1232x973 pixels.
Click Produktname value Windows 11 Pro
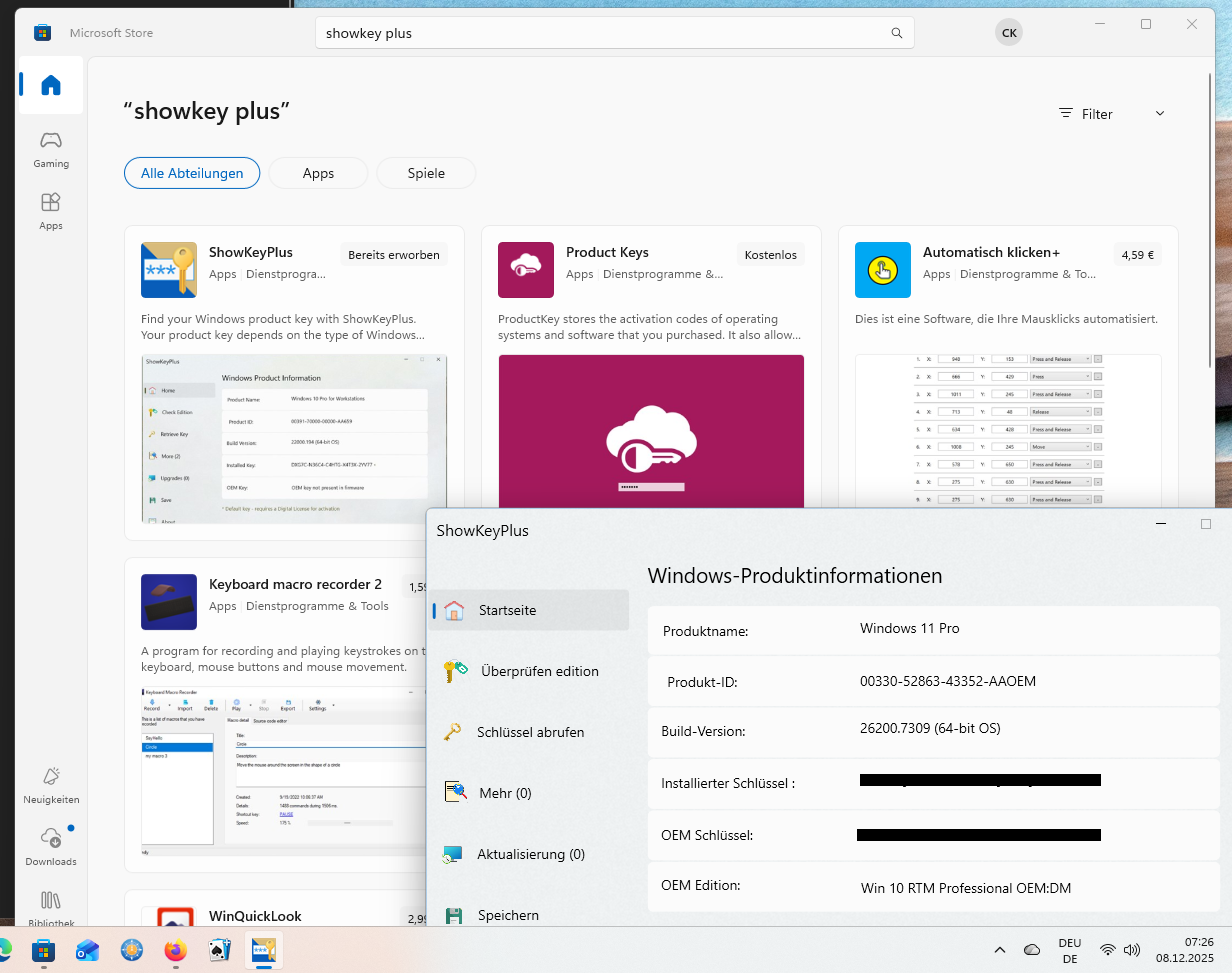click(x=909, y=629)
